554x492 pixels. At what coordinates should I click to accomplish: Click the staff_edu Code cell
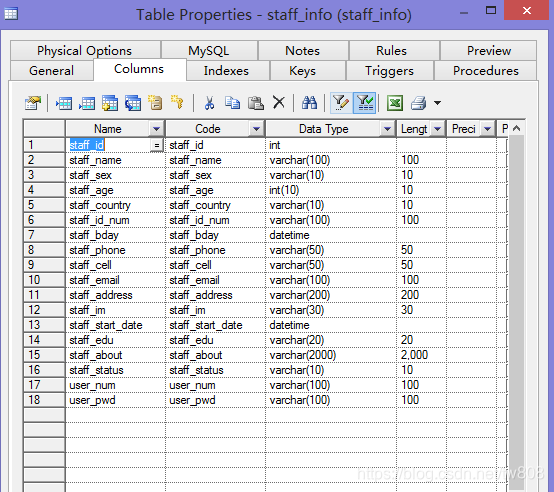215,340
